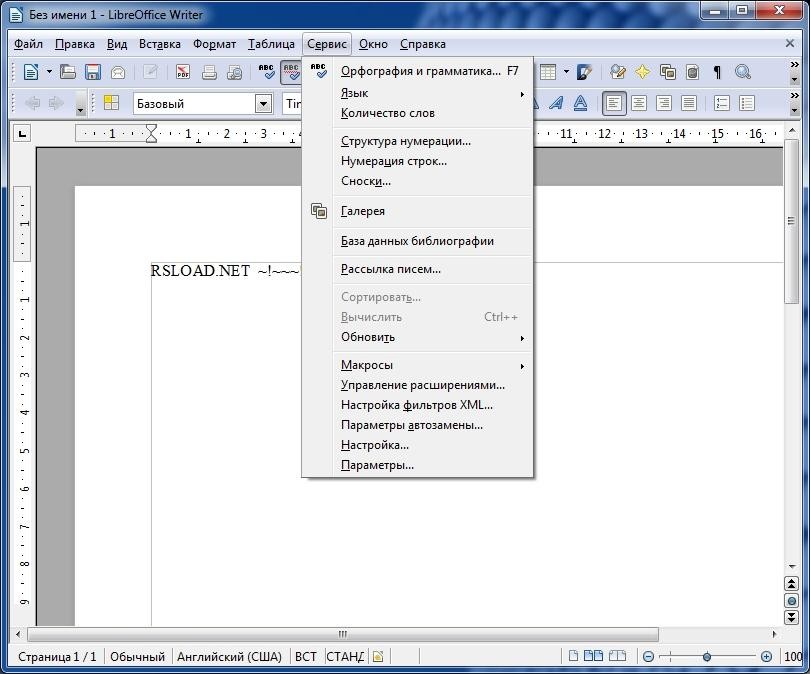Click the zoom slider handle

pyautogui.click(x=707, y=656)
